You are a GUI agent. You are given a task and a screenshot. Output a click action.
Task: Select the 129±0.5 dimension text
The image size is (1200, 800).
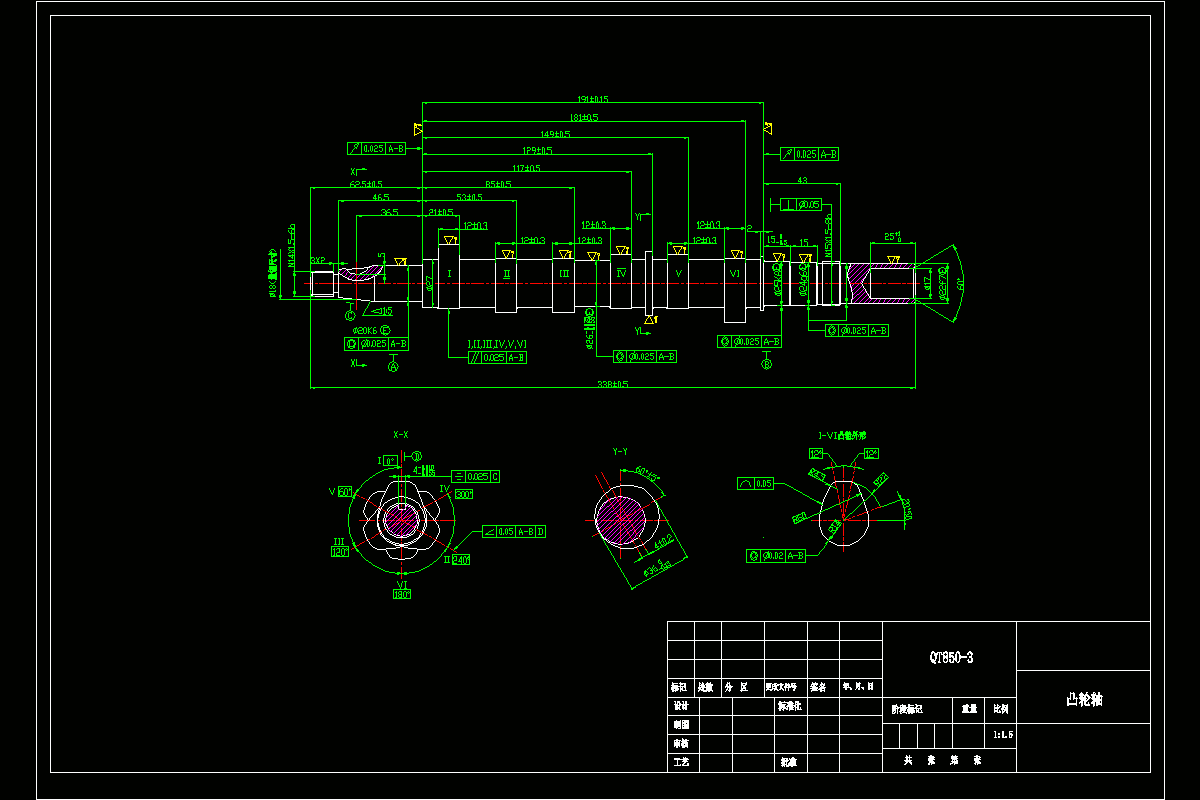point(537,151)
